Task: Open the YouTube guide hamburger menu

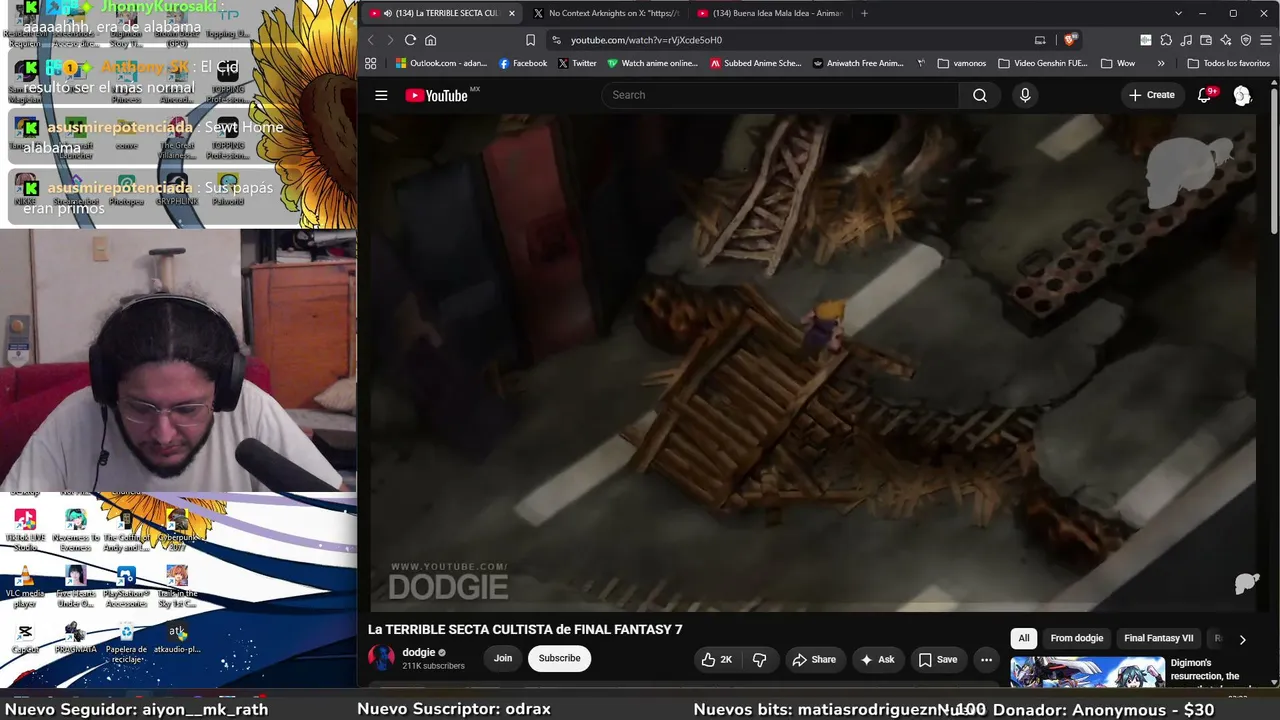Action: point(381,95)
